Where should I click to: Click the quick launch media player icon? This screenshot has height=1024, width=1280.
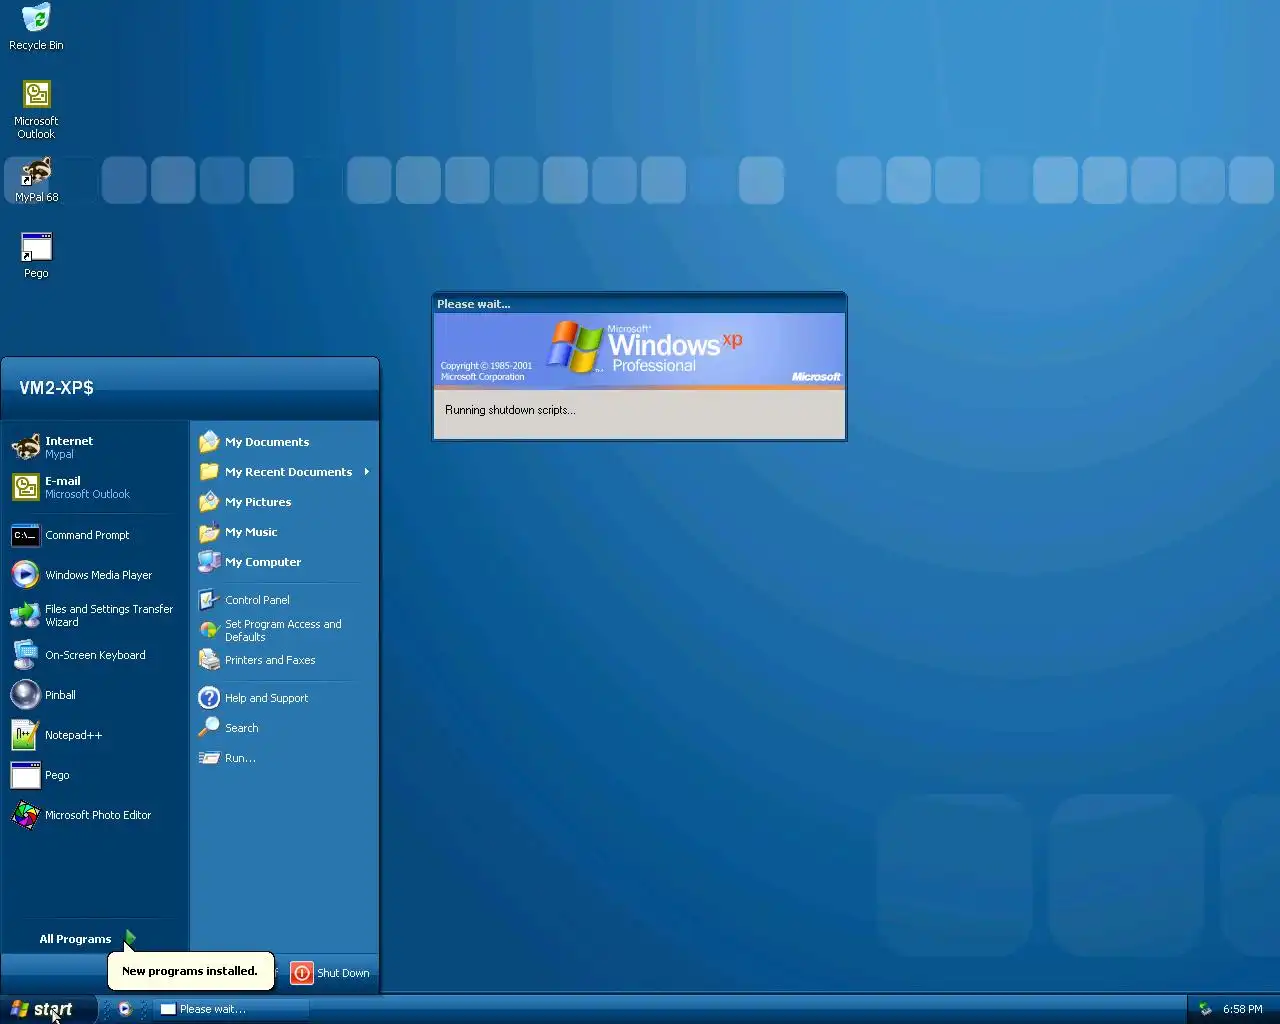(x=125, y=1009)
